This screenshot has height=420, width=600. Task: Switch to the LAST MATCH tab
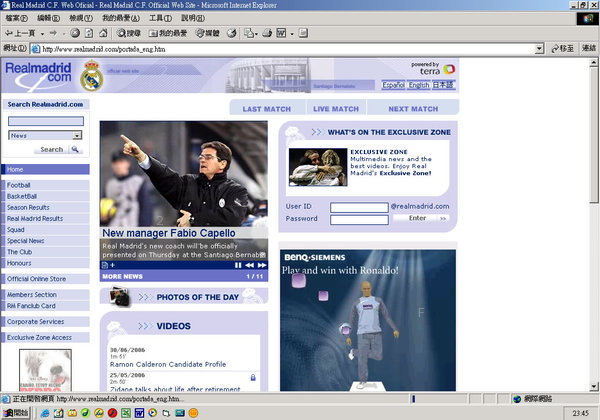click(267, 109)
